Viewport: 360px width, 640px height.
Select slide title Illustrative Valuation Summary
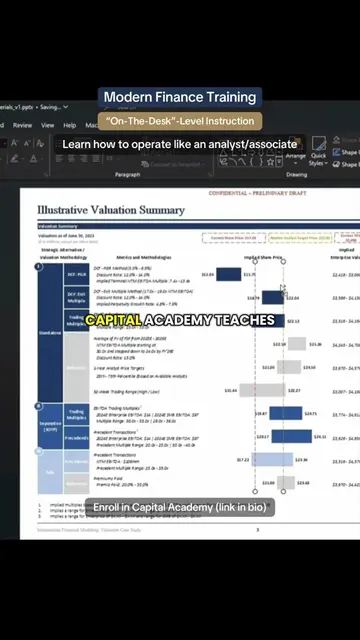tap(111, 210)
